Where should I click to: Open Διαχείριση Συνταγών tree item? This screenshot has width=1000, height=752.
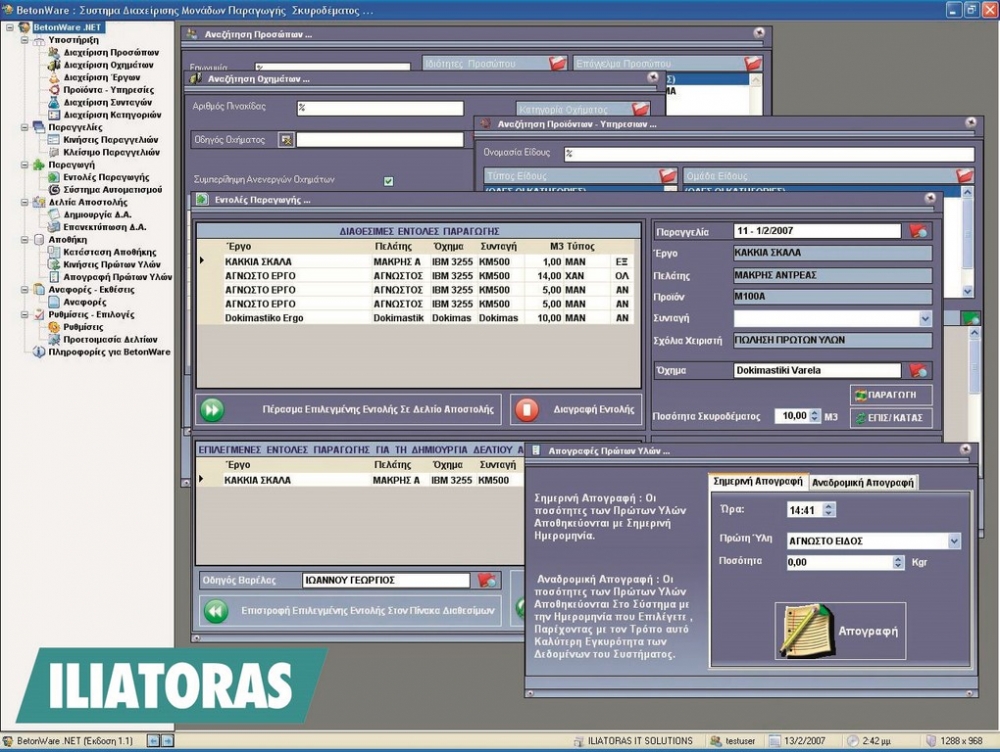(x=108, y=102)
